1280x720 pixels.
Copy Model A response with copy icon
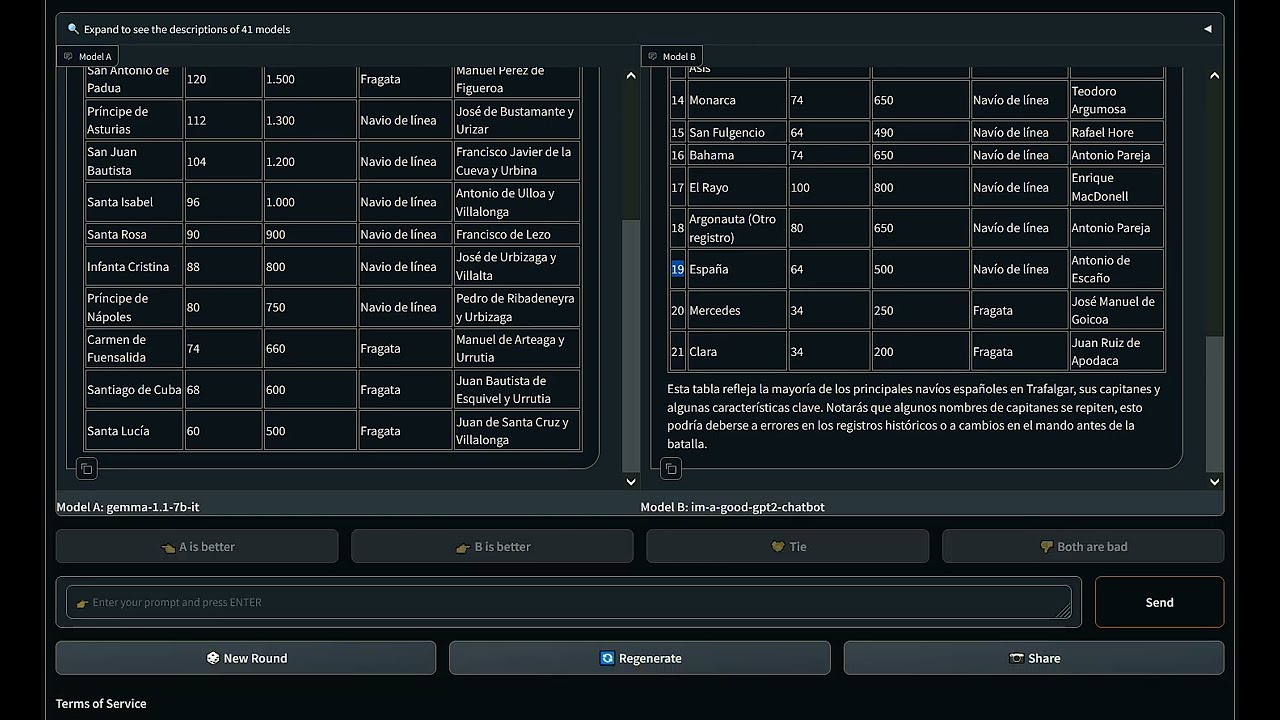pyautogui.click(x=86, y=468)
